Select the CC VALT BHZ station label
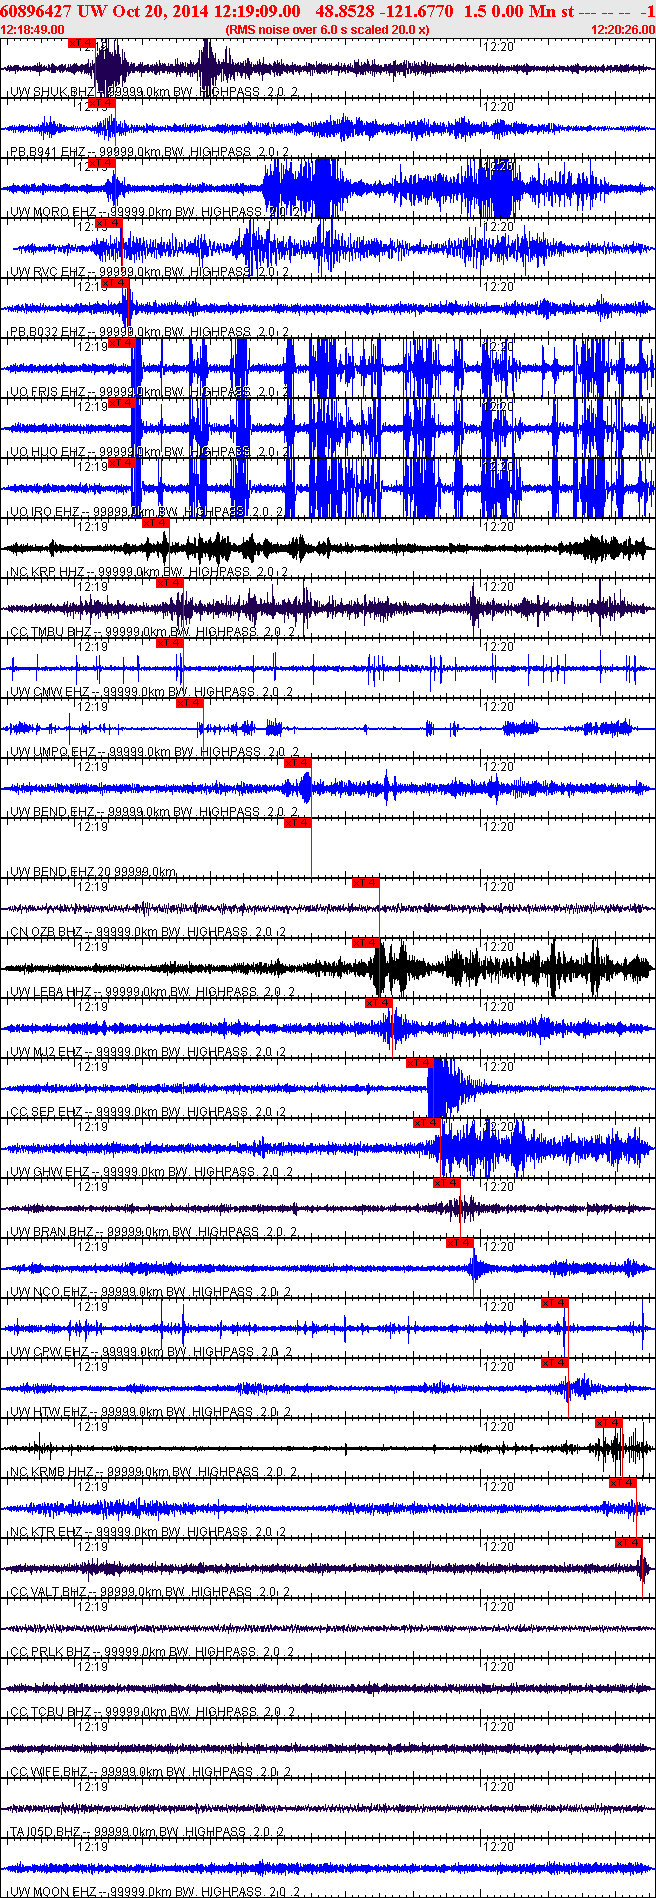 pyautogui.click(x=151, y=1592)
